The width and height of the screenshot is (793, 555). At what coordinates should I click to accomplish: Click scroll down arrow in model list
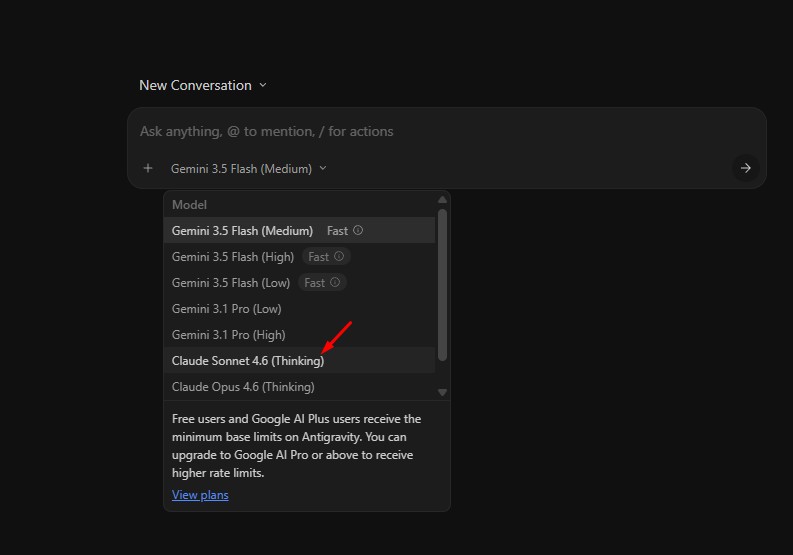pyautogui.click(x=442, y=393)
